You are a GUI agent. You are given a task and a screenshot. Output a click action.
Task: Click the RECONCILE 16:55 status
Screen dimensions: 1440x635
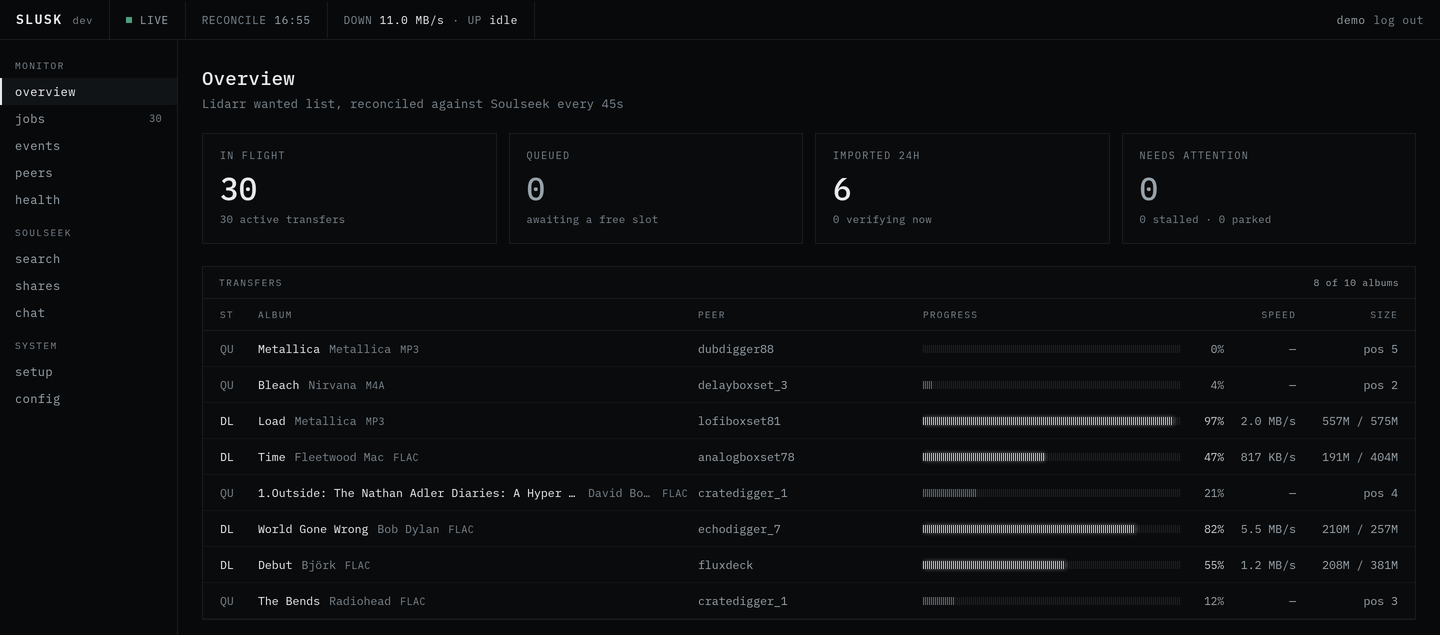tap(256, 20)
